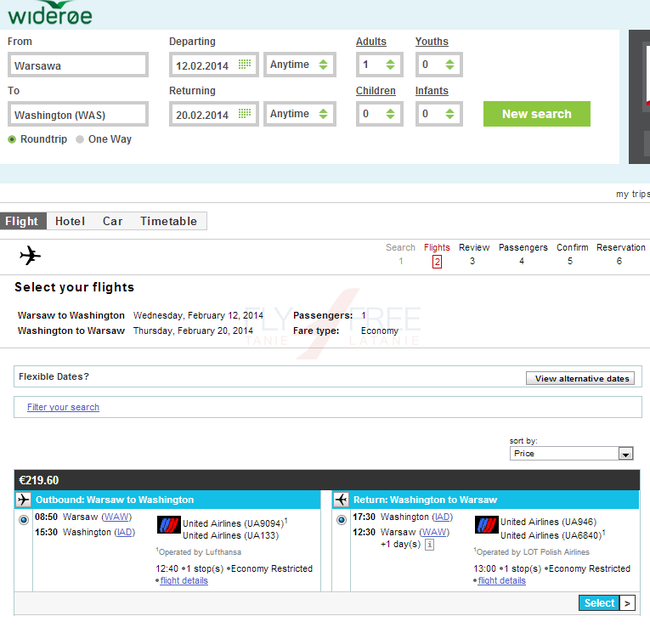Go to the Search step 1

pyautogui.click(x=400, y=254)
